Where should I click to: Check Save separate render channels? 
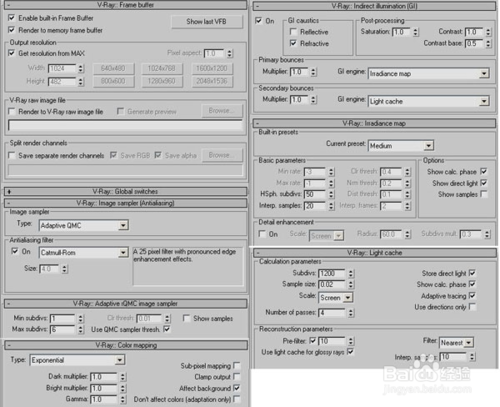click(x=12, y=155)
